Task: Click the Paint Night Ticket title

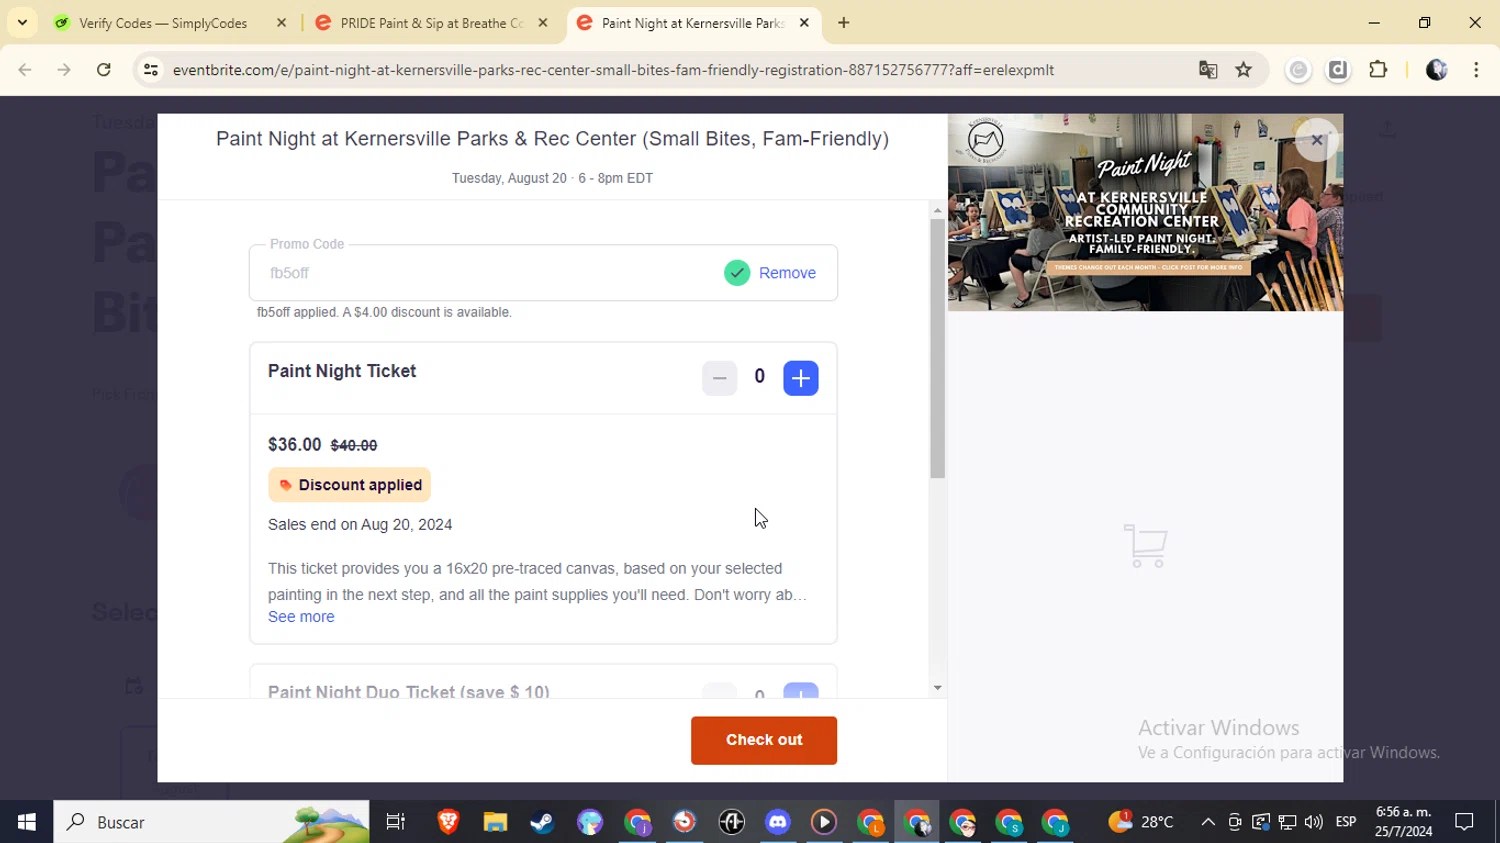Action: [342, 371]
